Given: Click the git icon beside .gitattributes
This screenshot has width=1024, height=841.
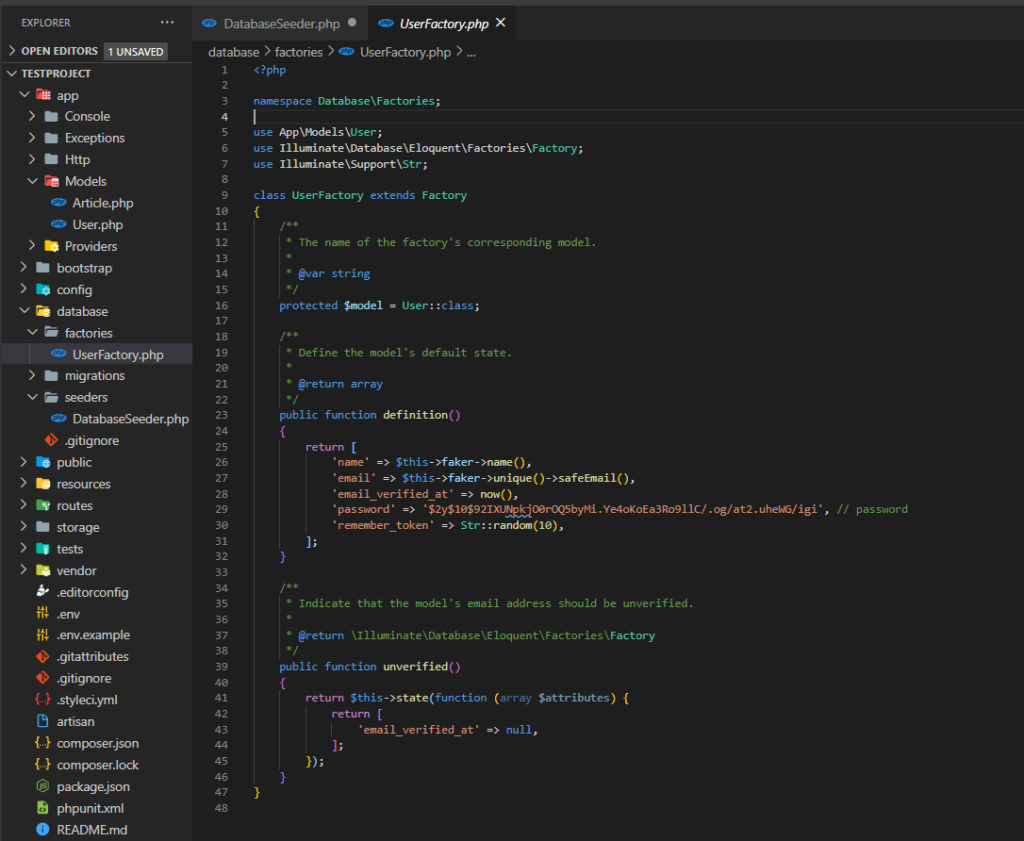Looking at the screenshot, I should [42, 657].
